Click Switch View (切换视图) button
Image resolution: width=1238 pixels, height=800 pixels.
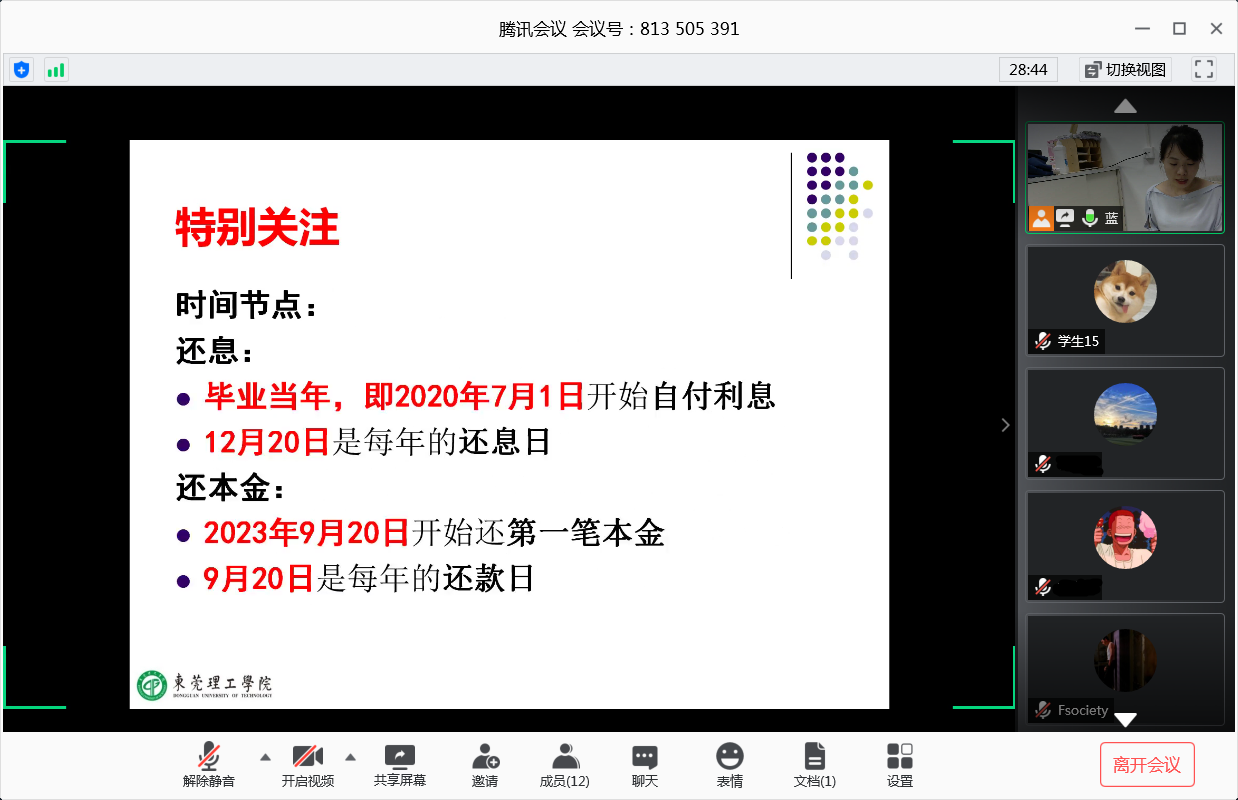1126,70
